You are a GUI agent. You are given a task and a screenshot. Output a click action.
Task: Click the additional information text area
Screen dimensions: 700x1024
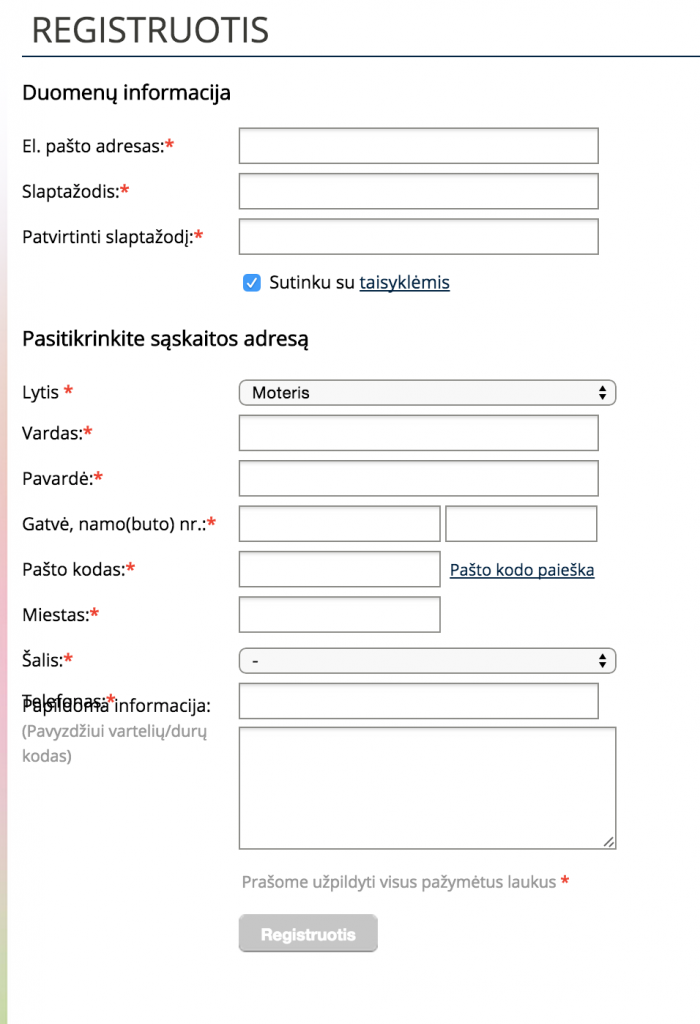[x=427, y=788]
